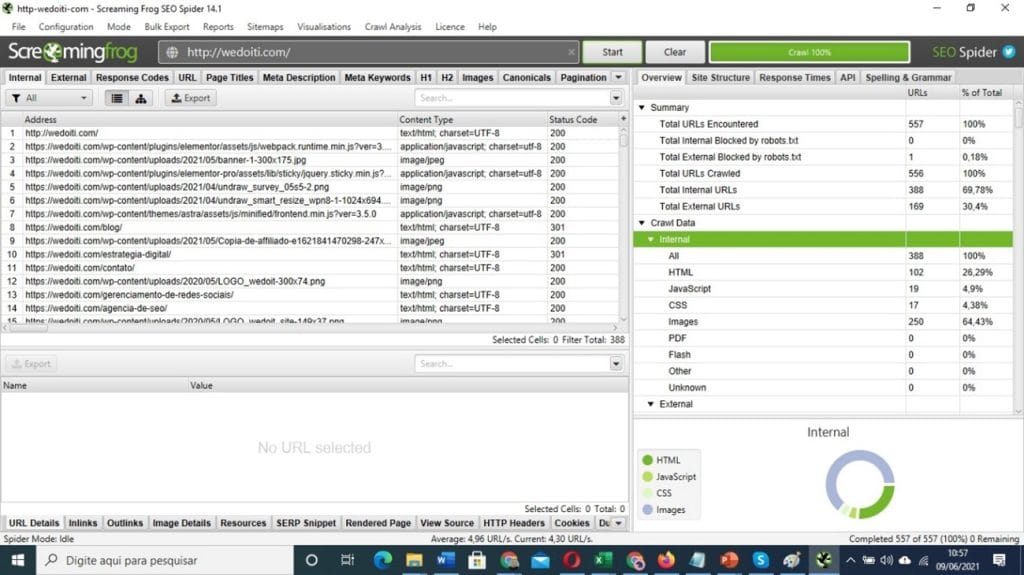Image resolution: width=1024 pixels, height=575 pixels.
Task: Click HTML green legend swatch
Action: click(x=647, y=460)
